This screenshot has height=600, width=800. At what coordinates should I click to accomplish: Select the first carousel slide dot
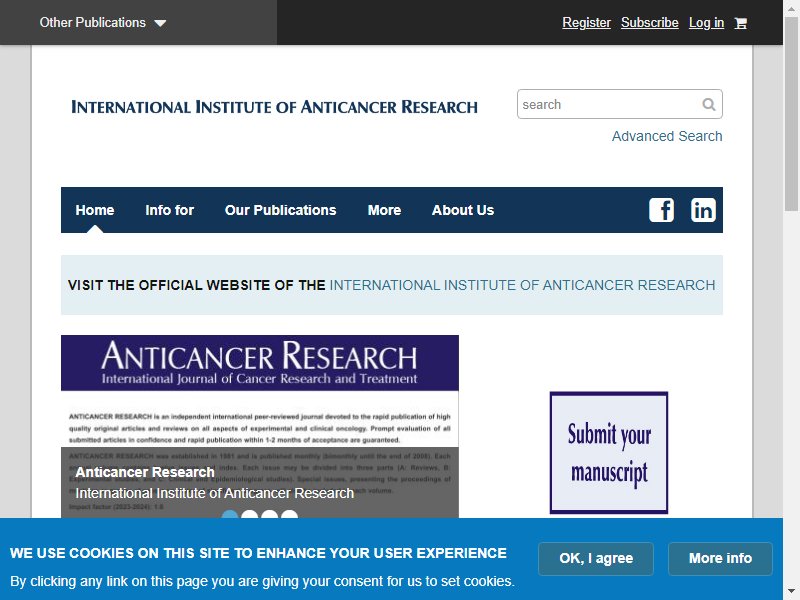[230, 514]
